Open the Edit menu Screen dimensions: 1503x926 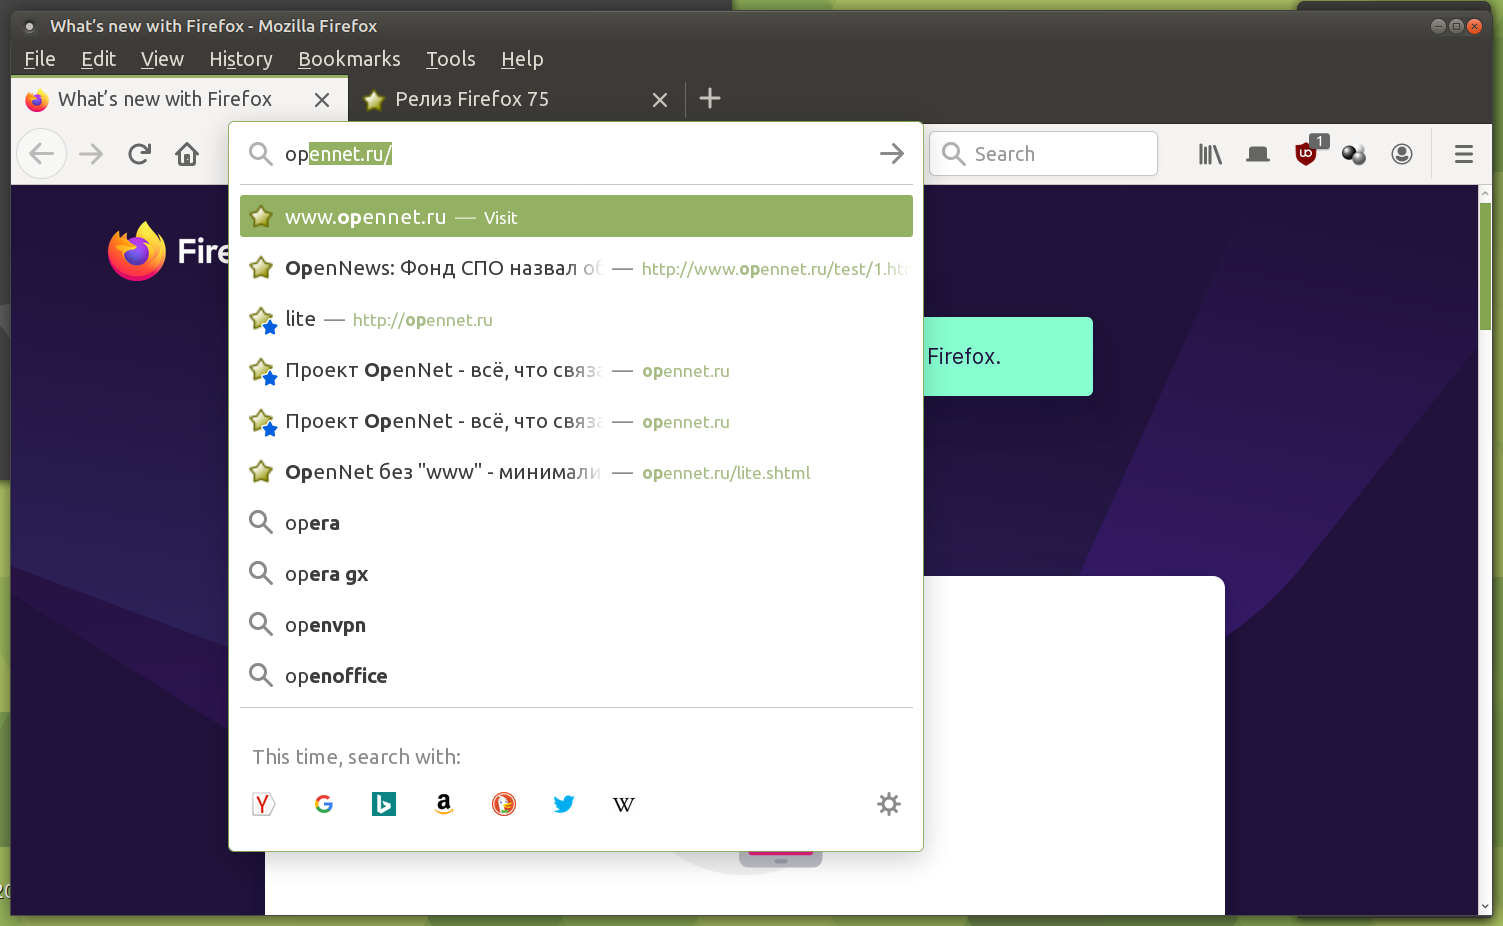pyautogui.click(x=99, y=59)
